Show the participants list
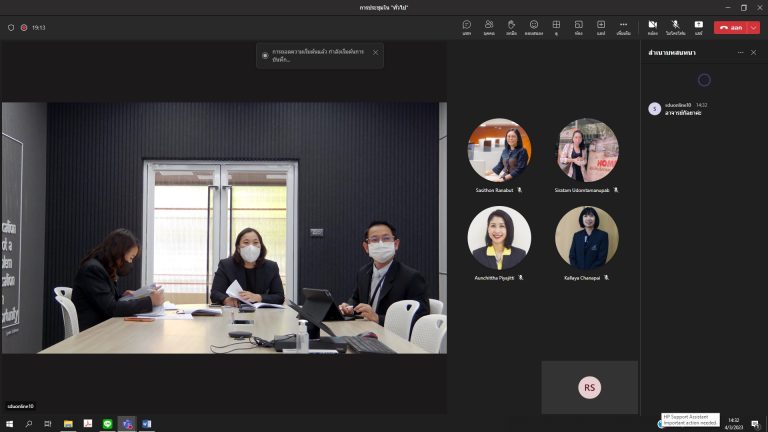The width and height of the screenshot is (768, 432). tap(489, 26)
